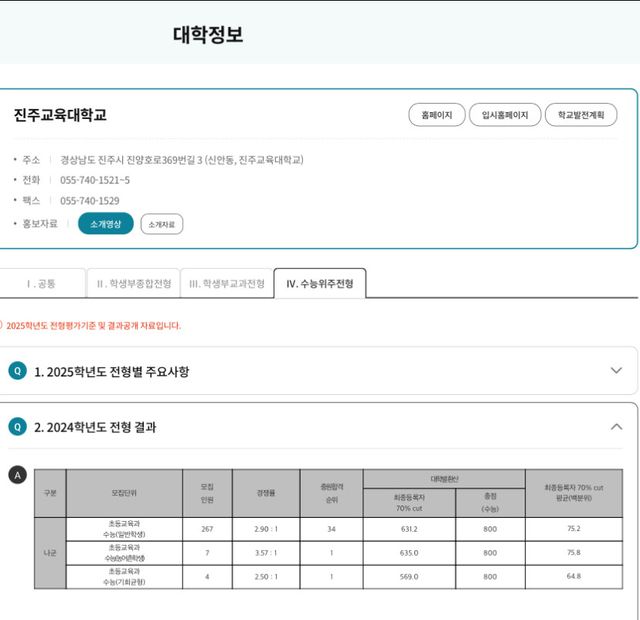Collapse the 2024학년도 전형 결과 chevron
640x620 pixels.
(x=616, y=427)
